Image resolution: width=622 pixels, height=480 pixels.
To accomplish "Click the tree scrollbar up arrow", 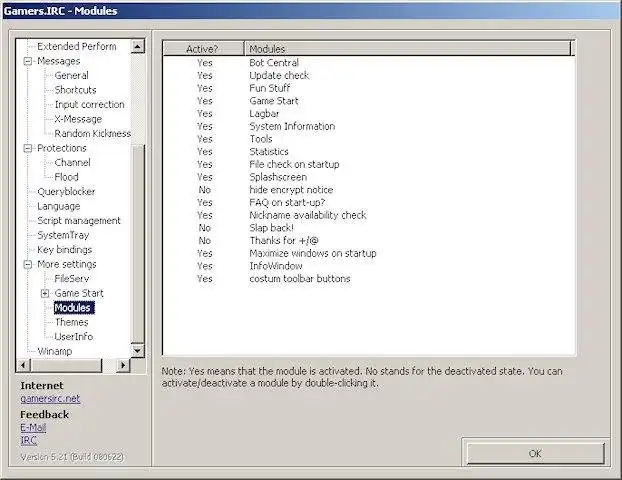I will (x=137, y=46).
